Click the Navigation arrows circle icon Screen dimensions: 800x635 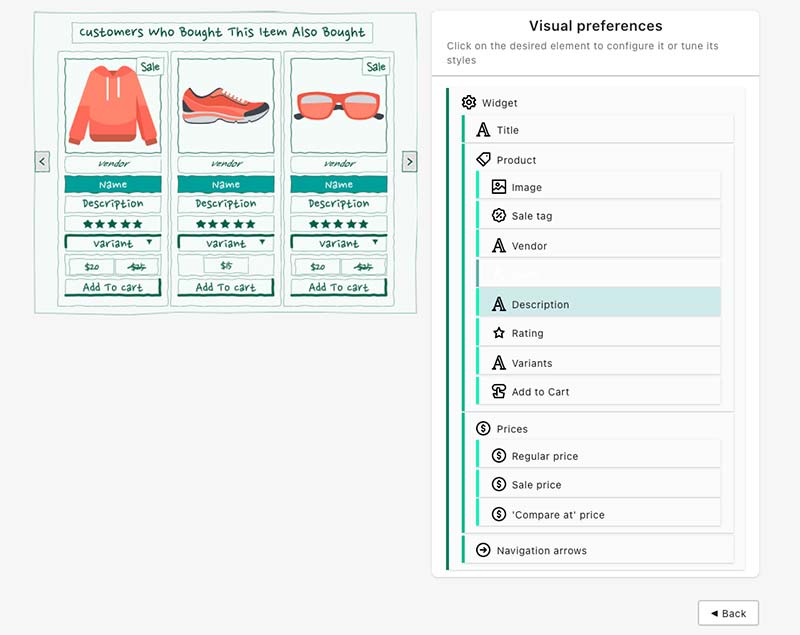484,550
